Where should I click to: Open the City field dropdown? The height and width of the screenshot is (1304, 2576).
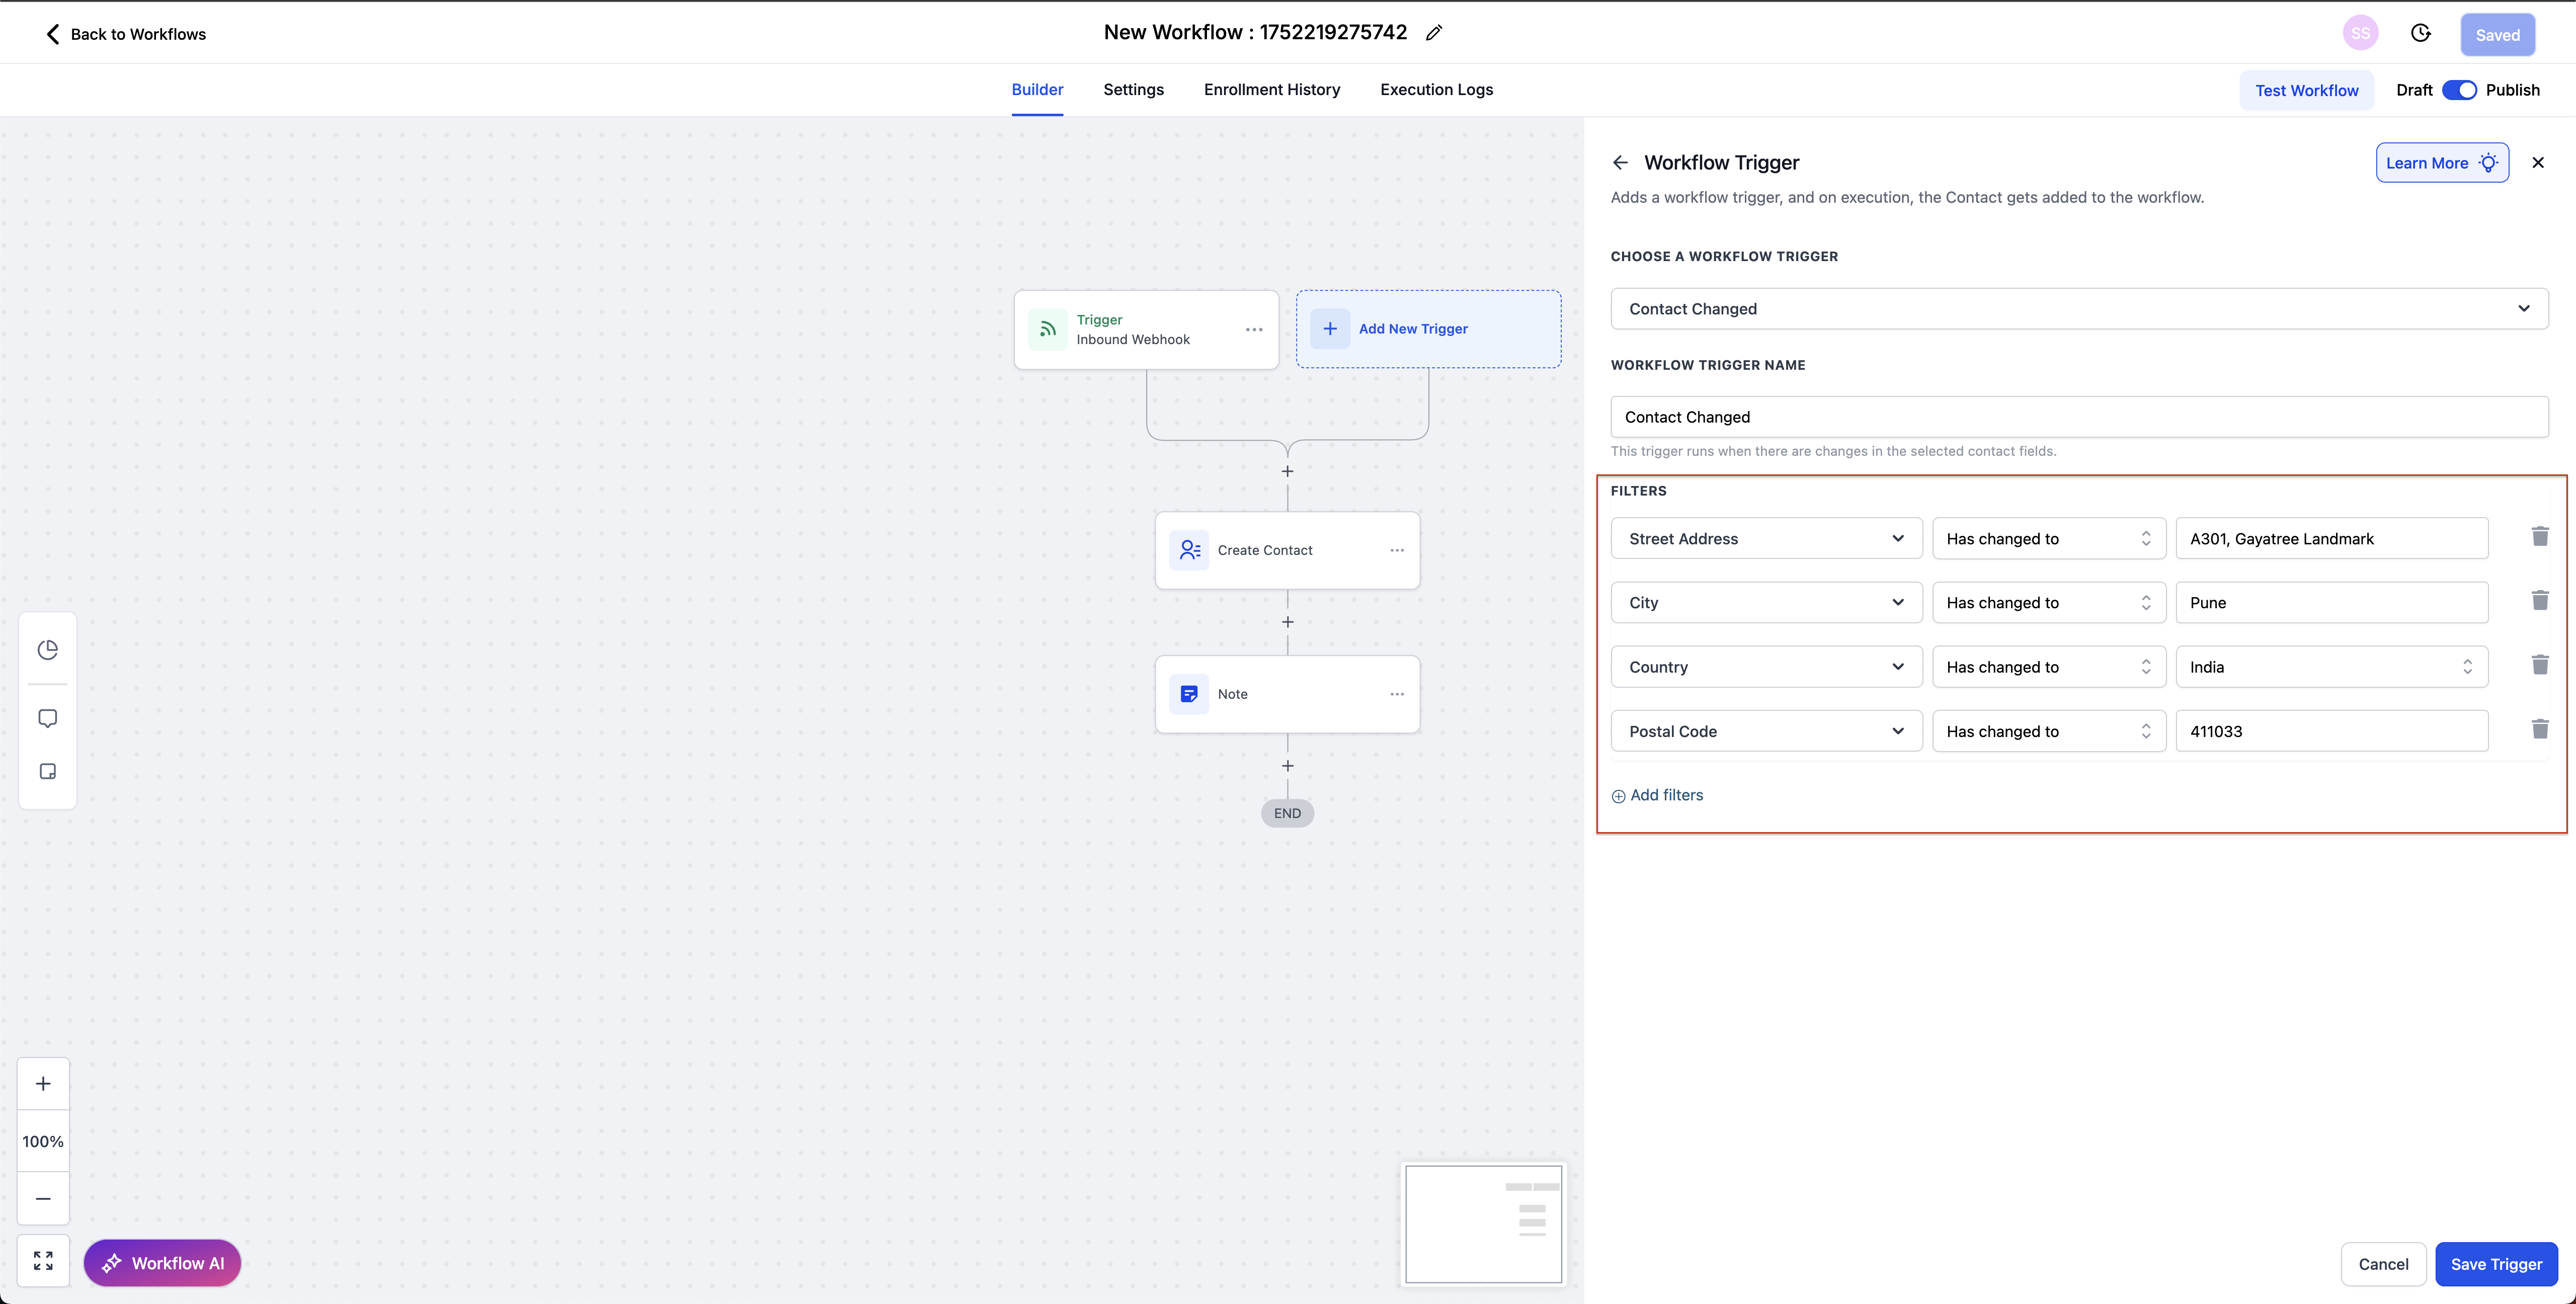1766,602
